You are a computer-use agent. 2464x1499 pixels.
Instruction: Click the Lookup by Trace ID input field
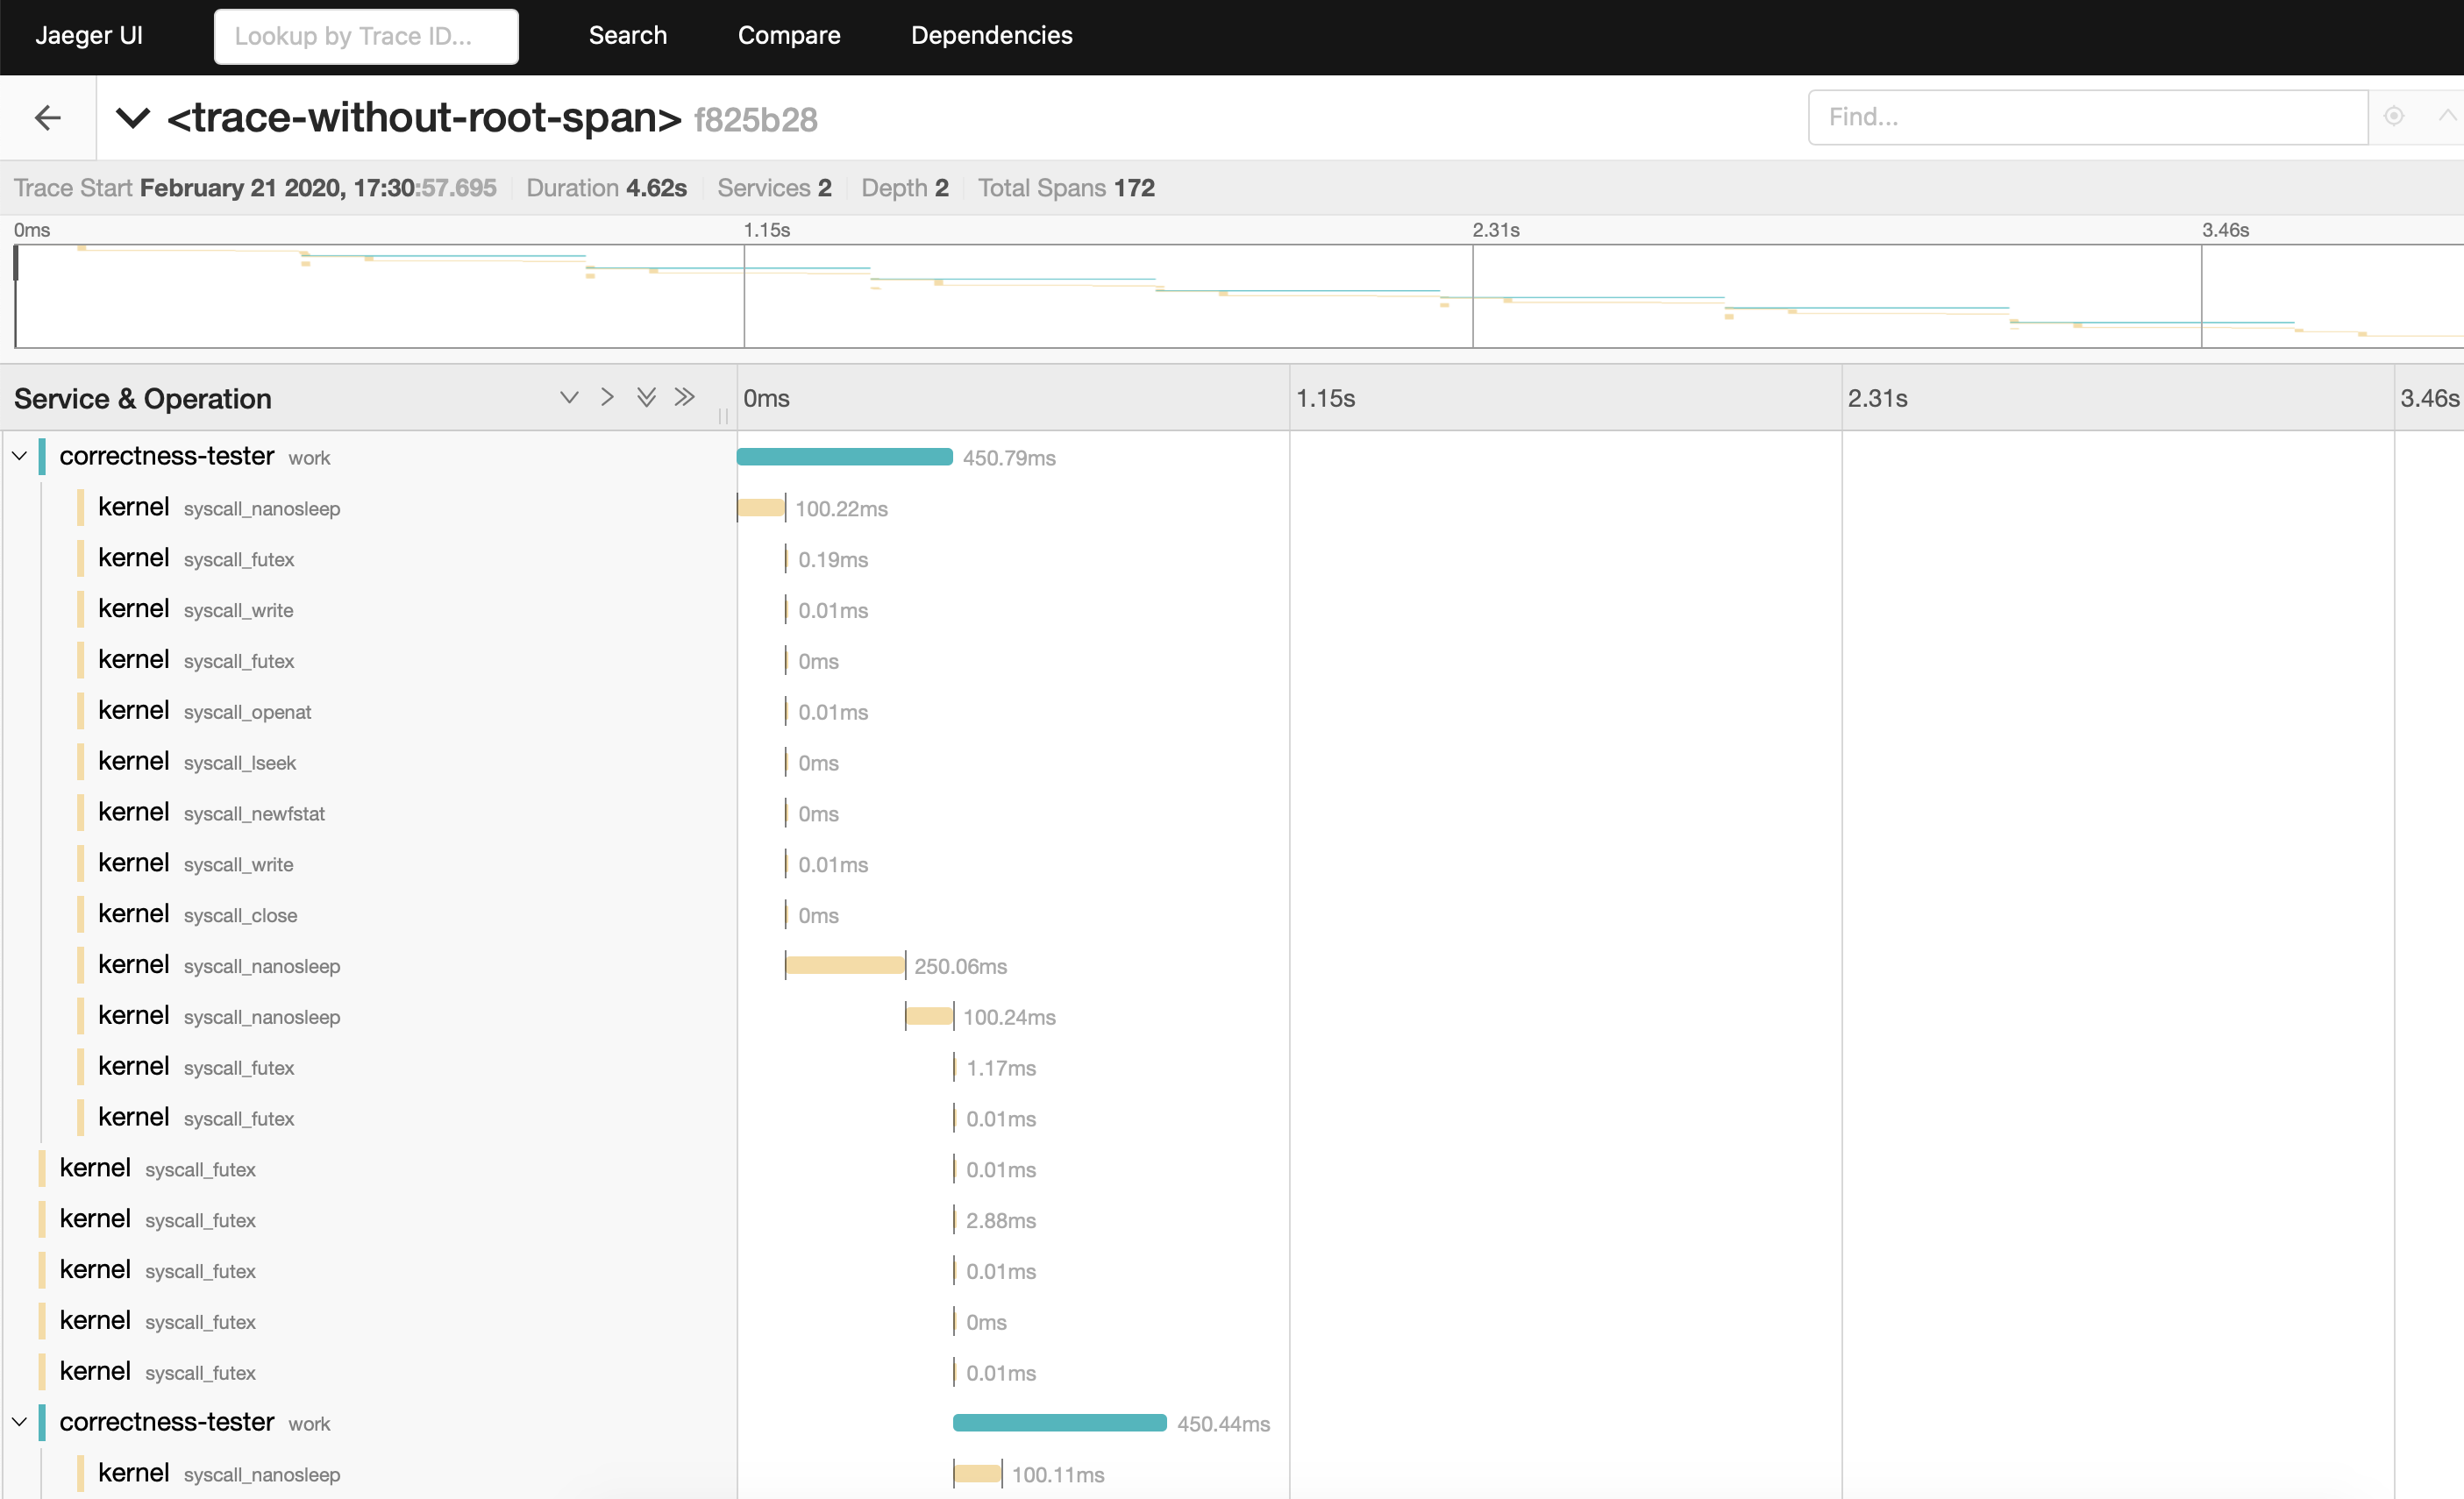click(366, 35)
